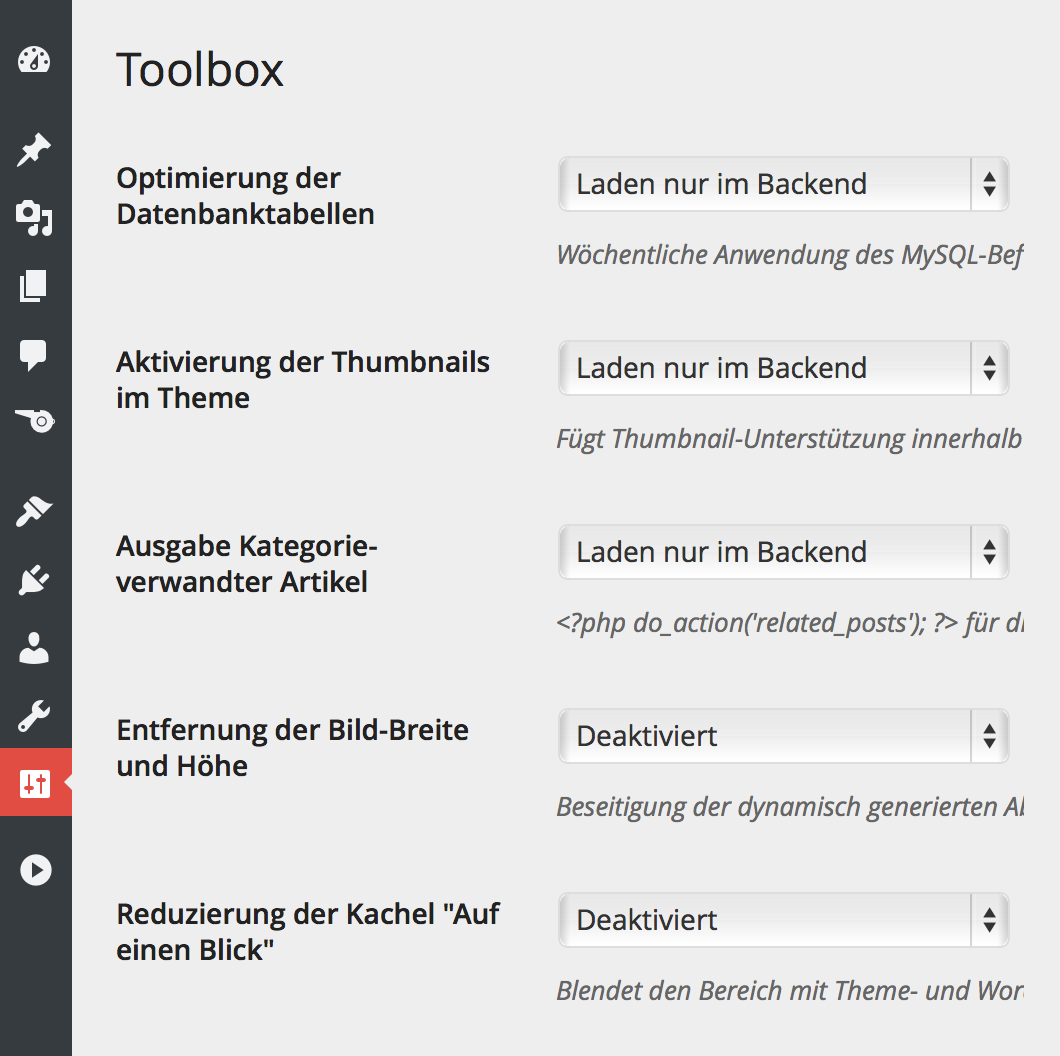
Task: Open the Tools wrench icon
Action: tap(34, 716)
